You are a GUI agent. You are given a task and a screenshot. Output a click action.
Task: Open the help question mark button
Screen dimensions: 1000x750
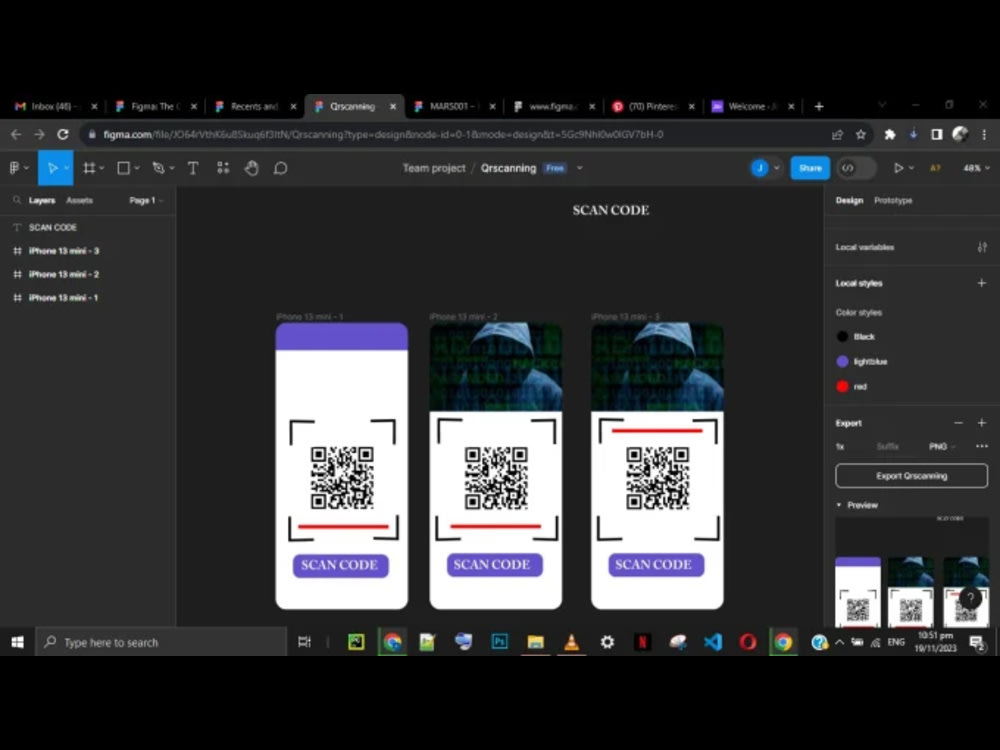coord(970,598)
